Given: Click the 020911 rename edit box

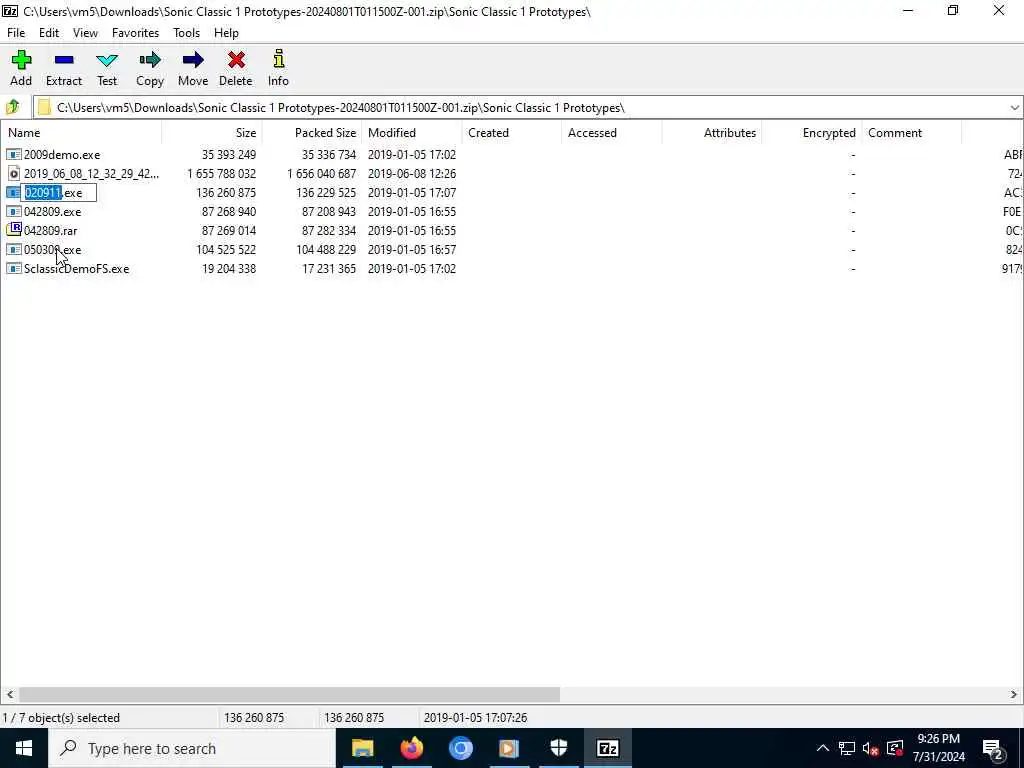Looking at the screenshot, I should (59, 193).
